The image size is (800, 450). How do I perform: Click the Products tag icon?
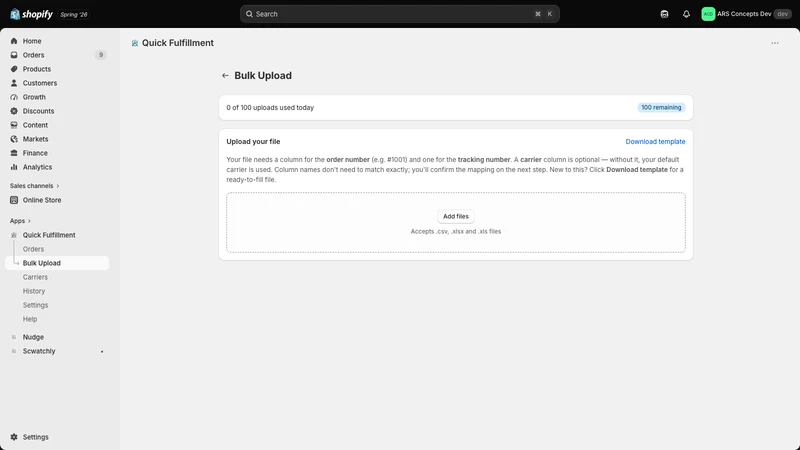[x=14, y=69]
